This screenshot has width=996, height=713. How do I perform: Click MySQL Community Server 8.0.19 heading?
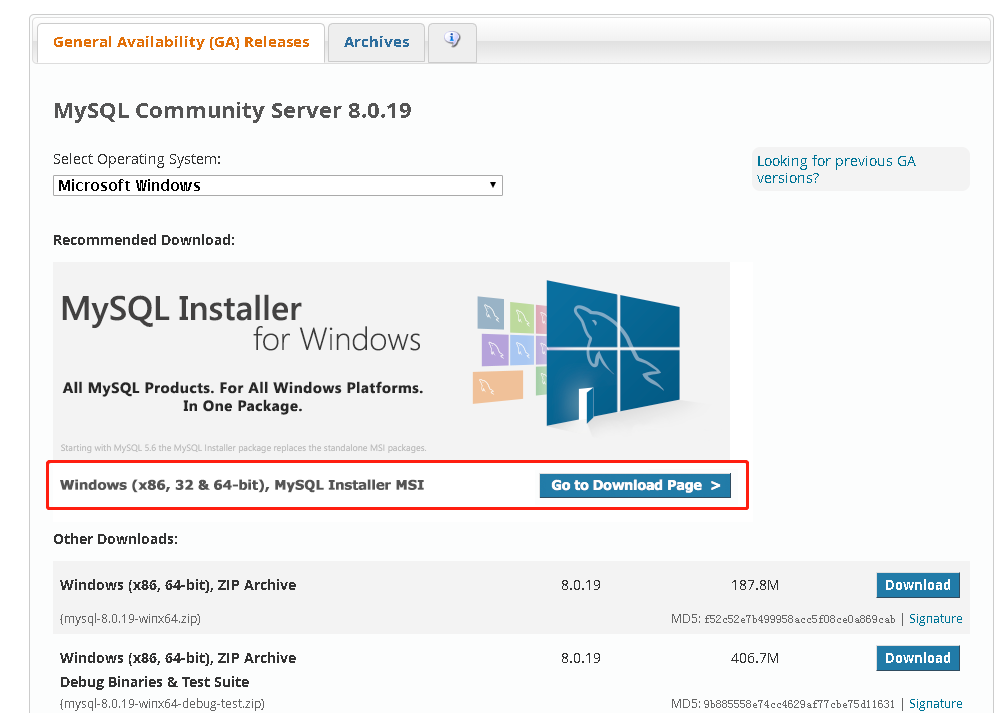tap(232, 111)
